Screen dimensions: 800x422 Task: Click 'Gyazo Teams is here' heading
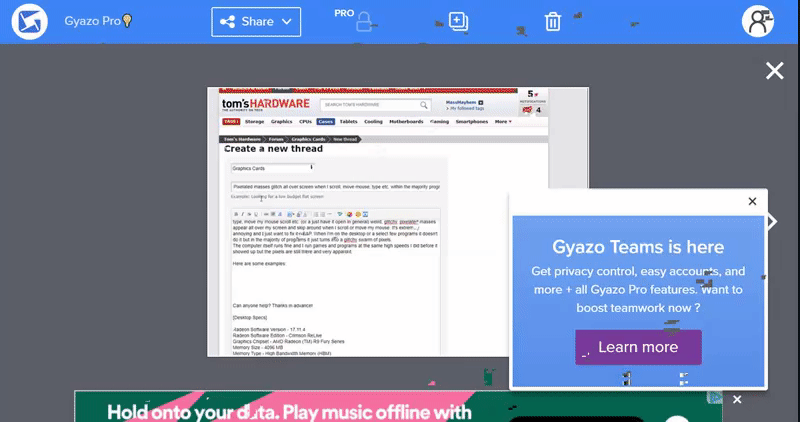coord(638,247)
